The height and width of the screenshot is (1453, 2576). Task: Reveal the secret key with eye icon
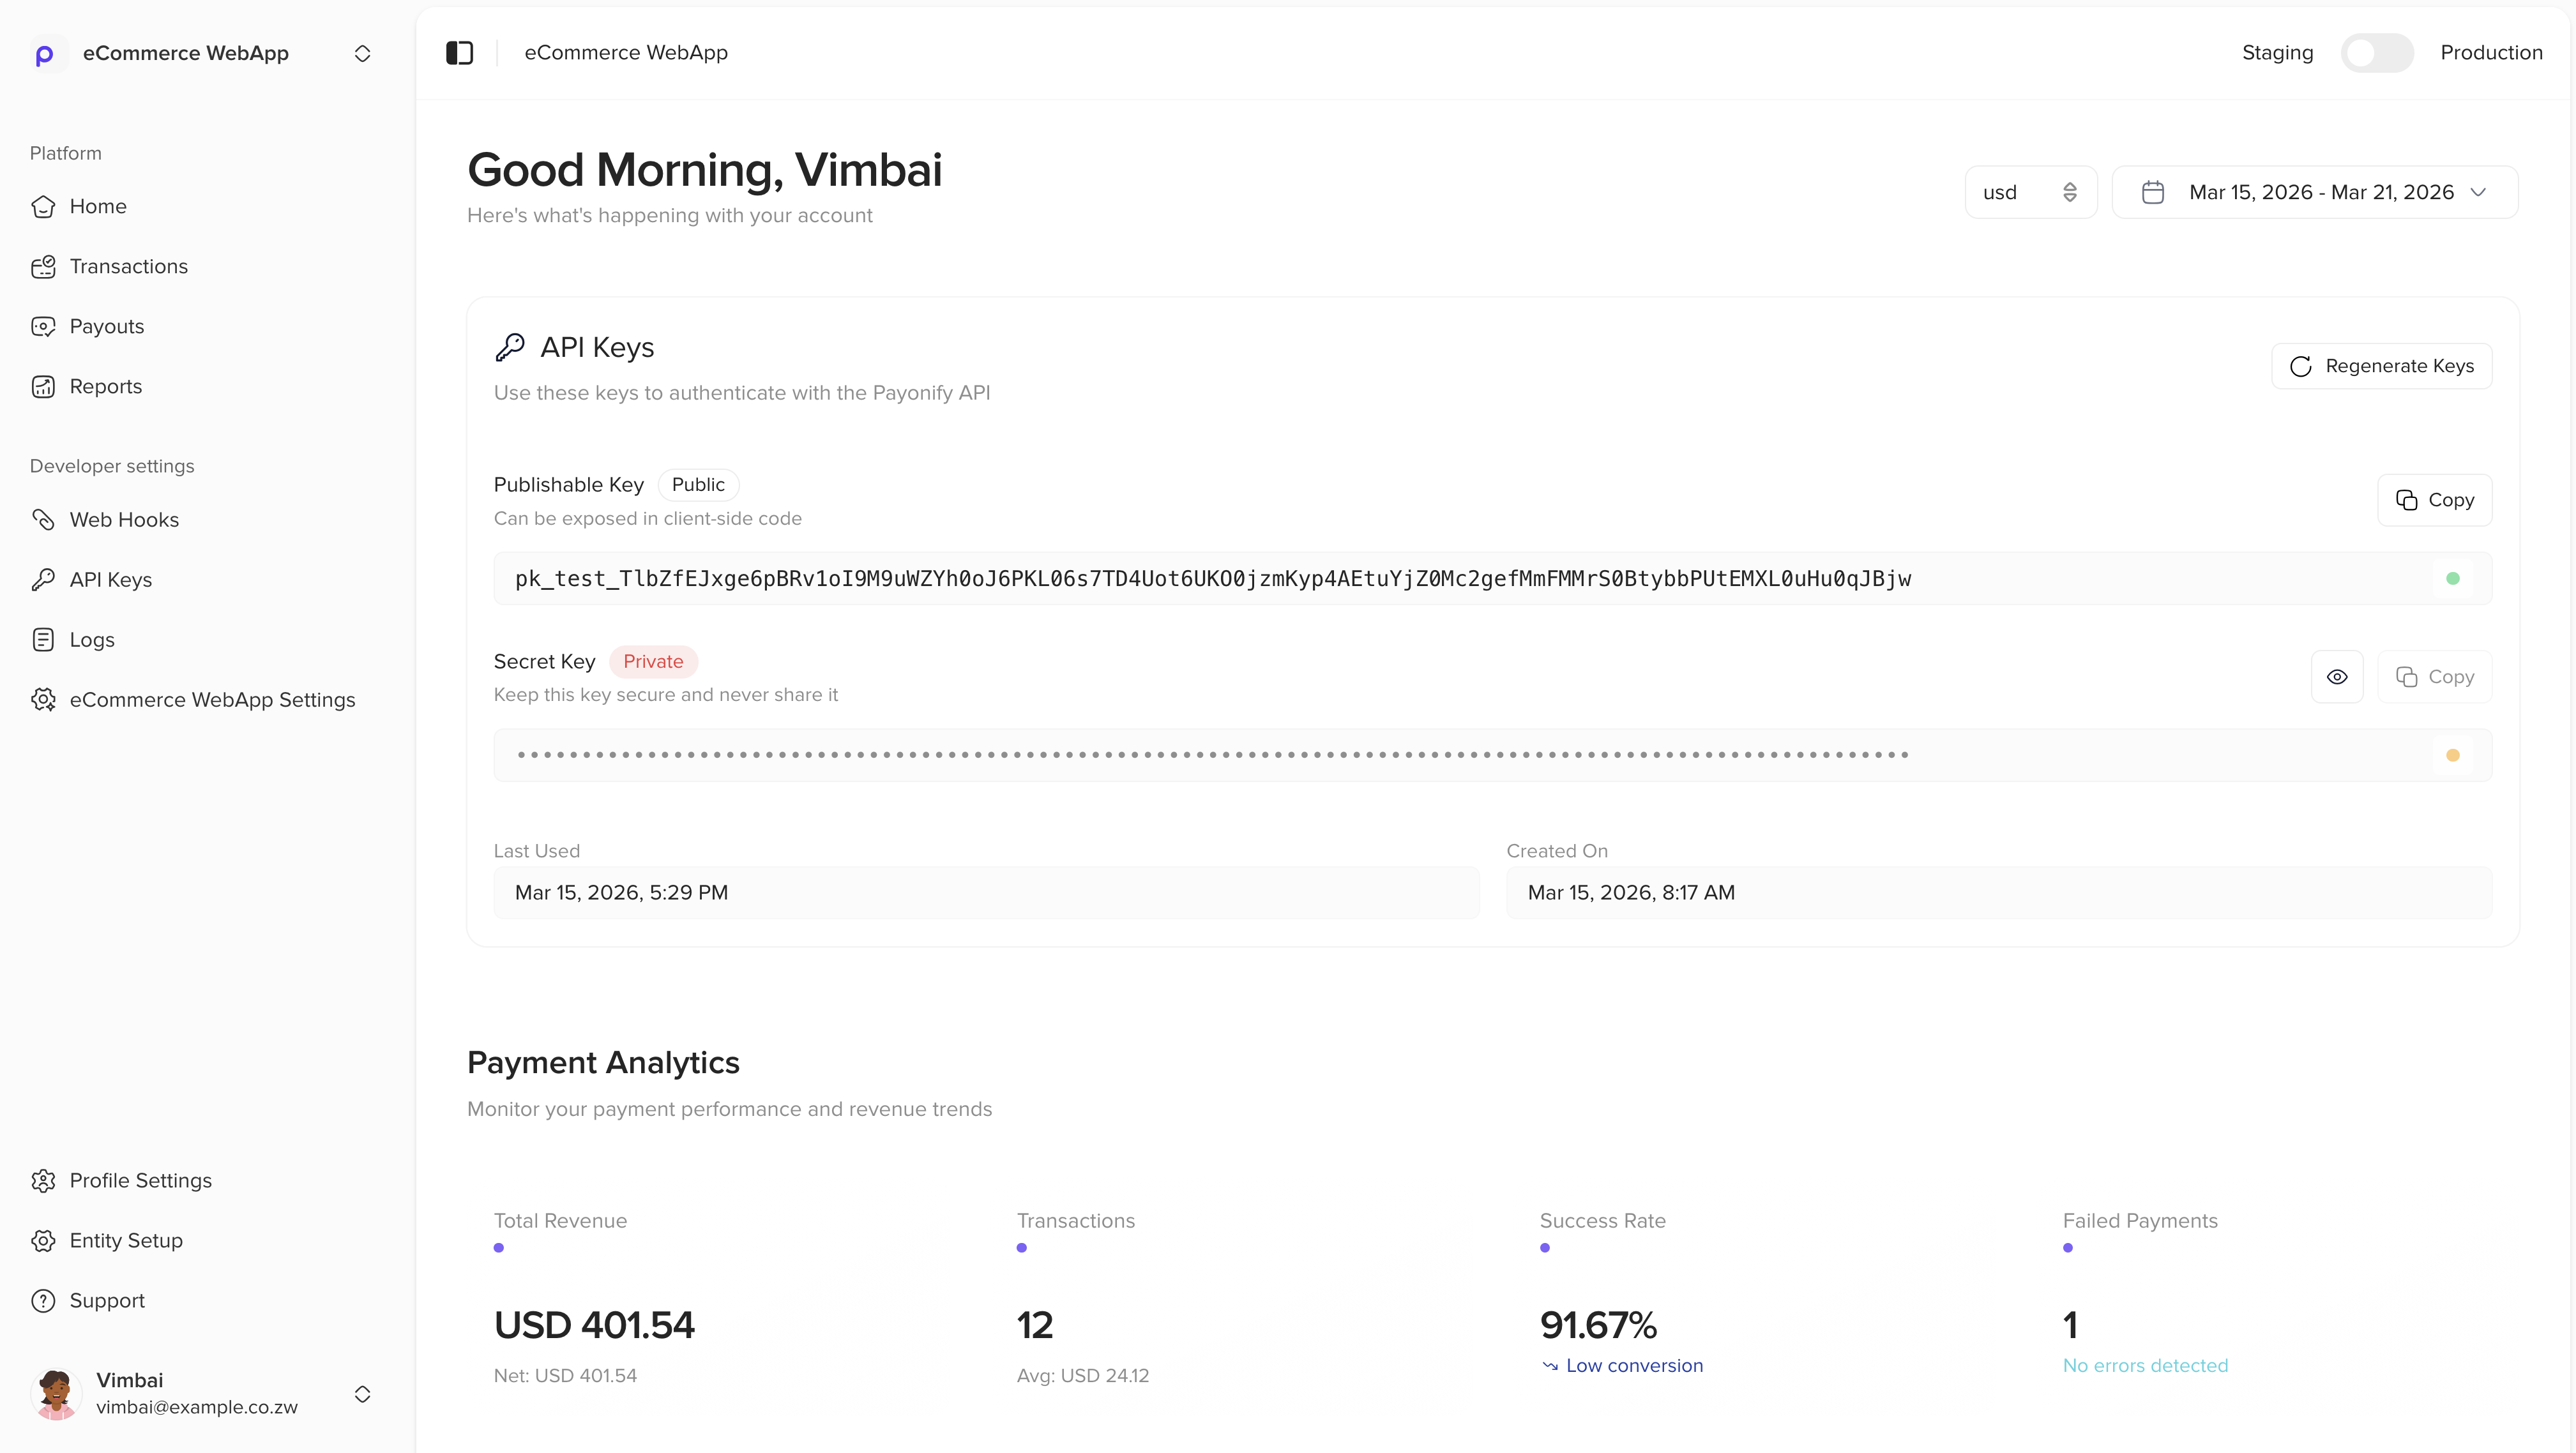2337,677
